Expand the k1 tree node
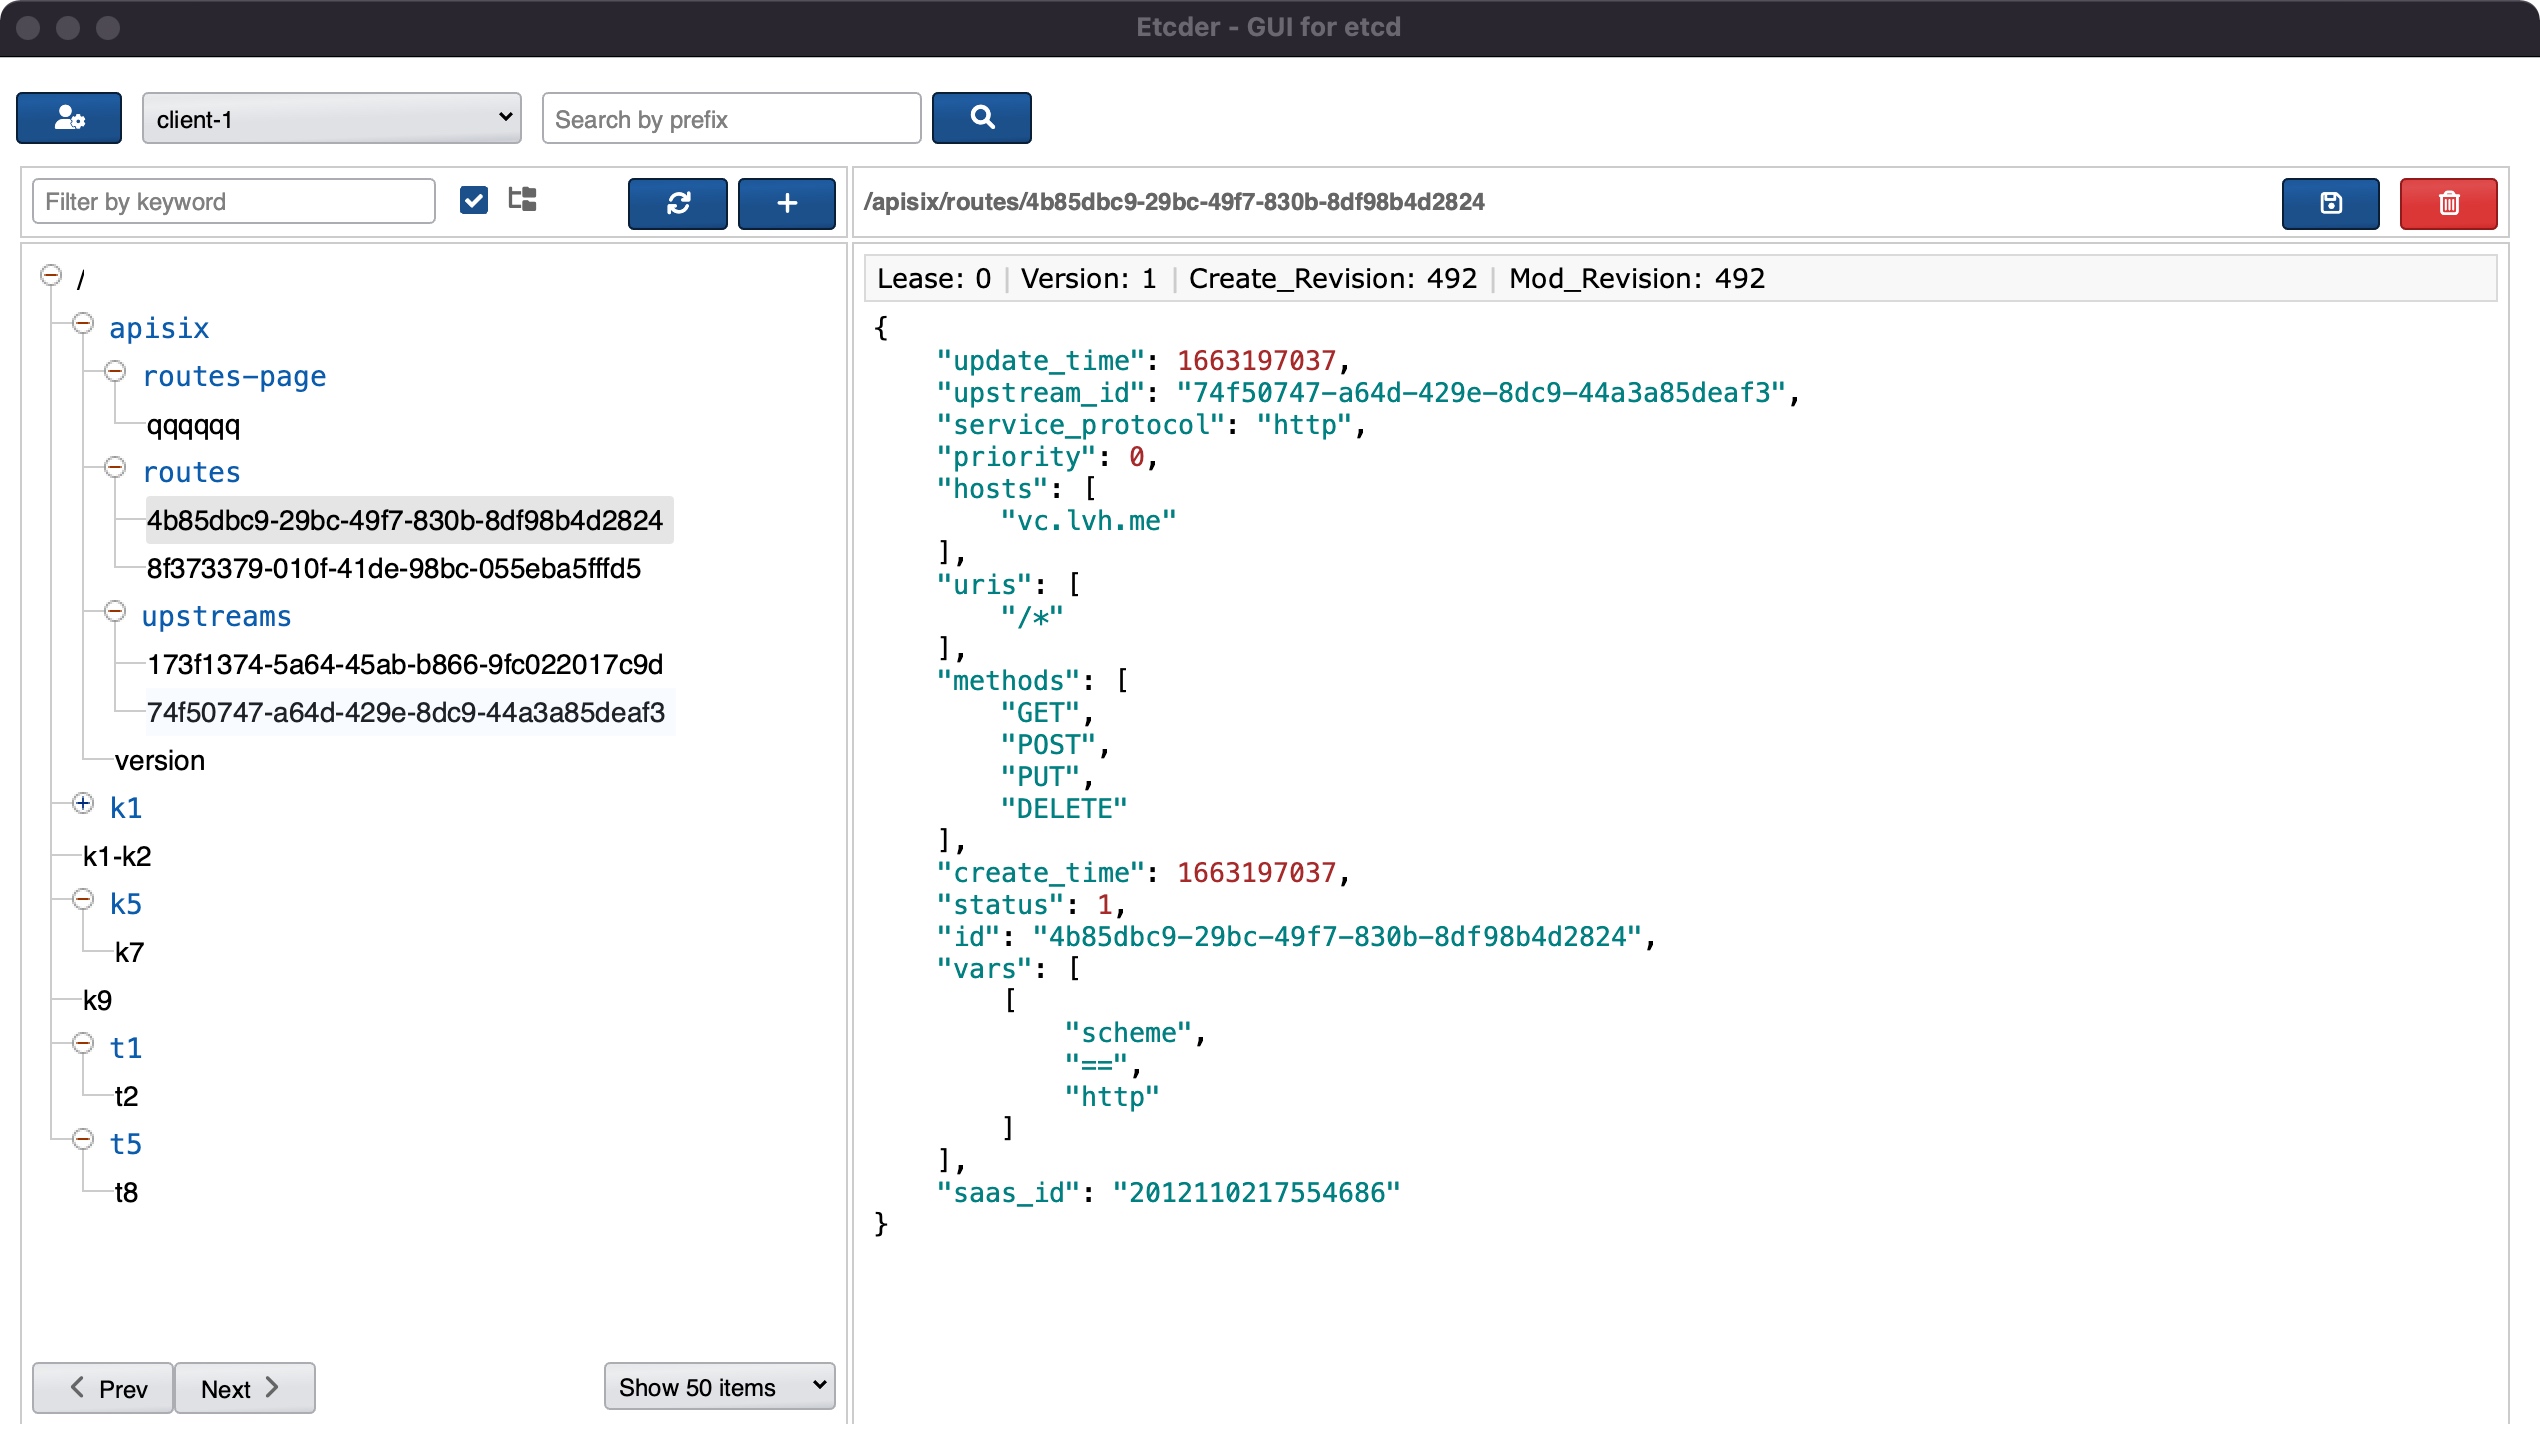Screen dimensions: 2540x1440 [x=83, y=804]
